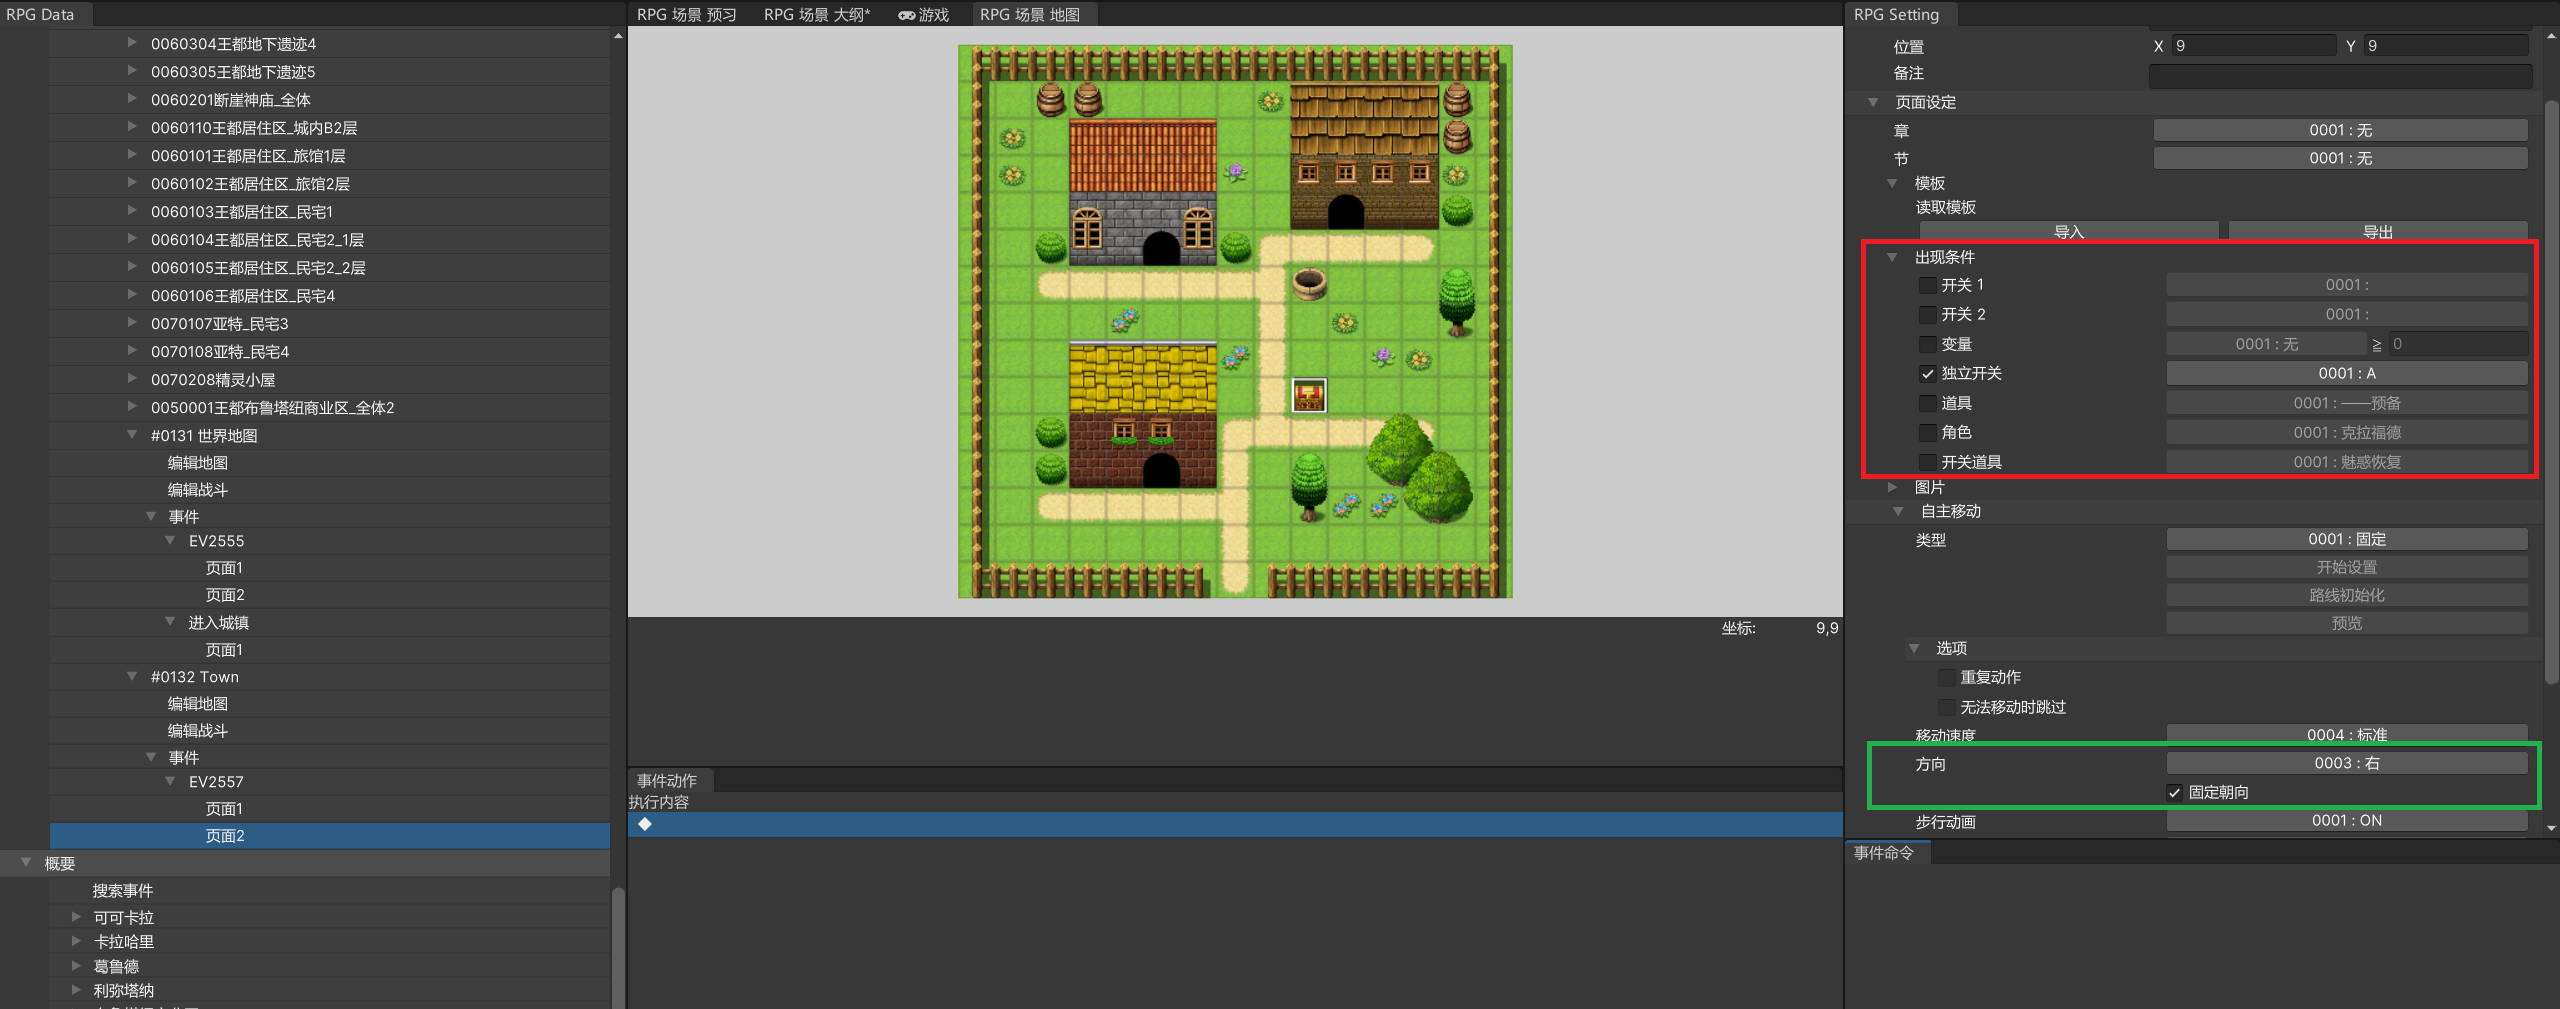Collapse the #0132 Town tree node

[132, 677]
